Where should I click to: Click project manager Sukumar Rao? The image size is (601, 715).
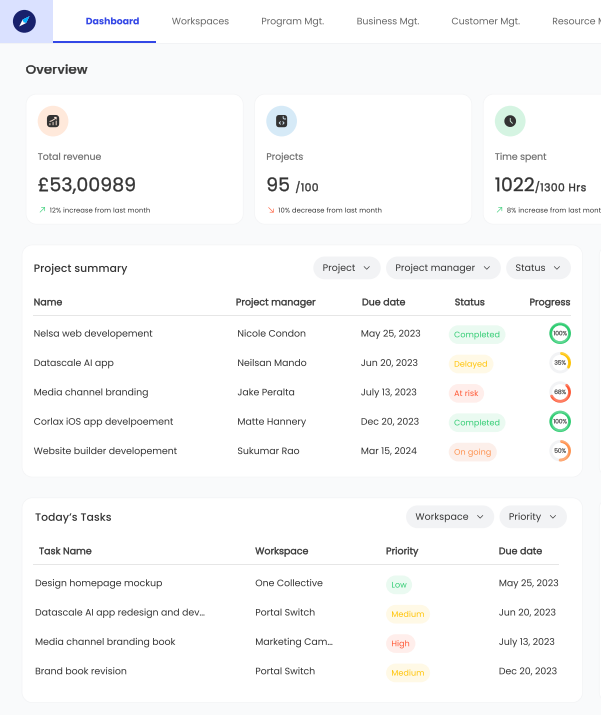click(268, 451)
